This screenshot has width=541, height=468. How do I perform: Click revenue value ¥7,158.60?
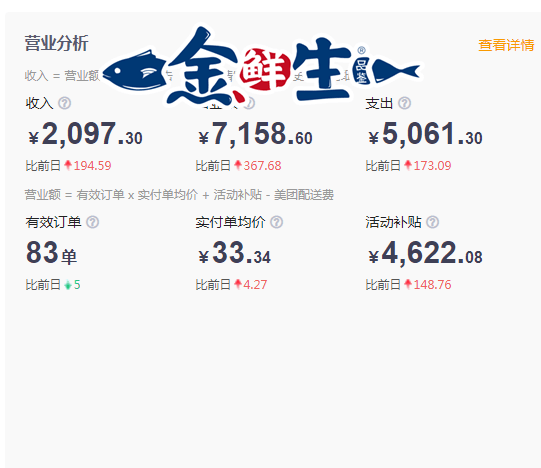255,134
